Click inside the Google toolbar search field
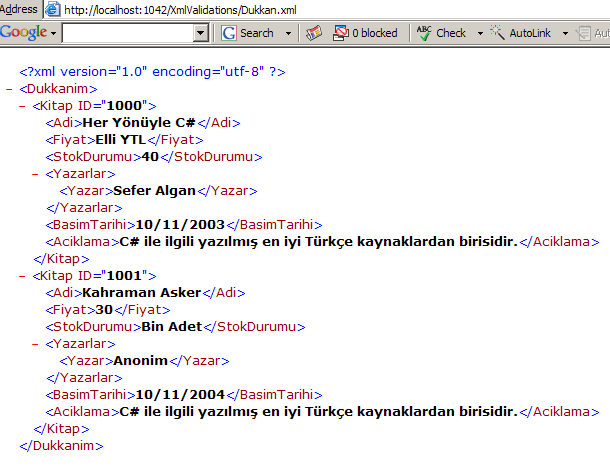The image size is (610, 469). click(127, 33)
